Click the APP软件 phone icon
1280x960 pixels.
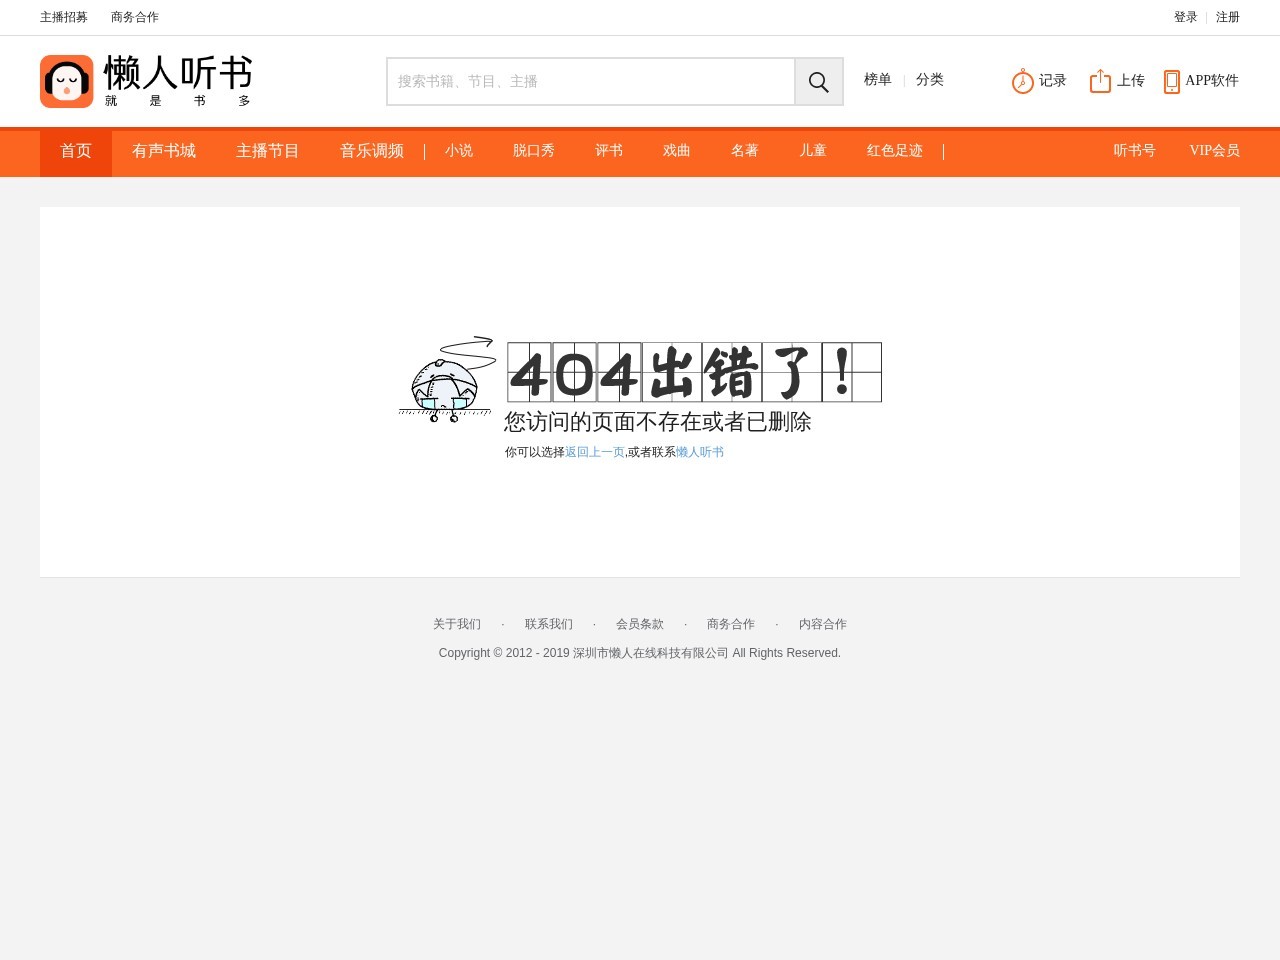tap(1172, 81)
